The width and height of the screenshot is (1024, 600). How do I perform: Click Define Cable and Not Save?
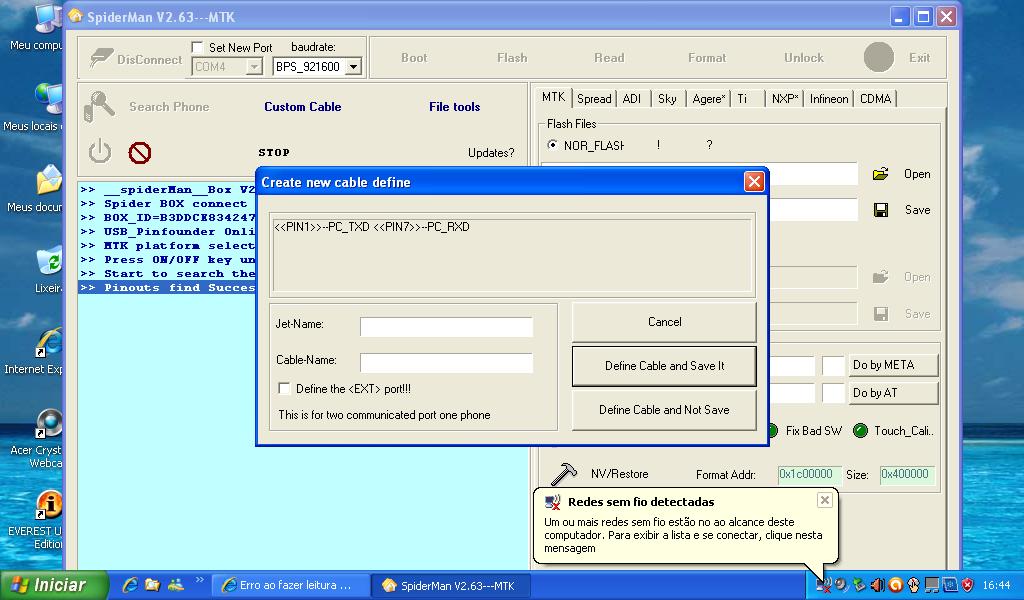pos(664,410)
